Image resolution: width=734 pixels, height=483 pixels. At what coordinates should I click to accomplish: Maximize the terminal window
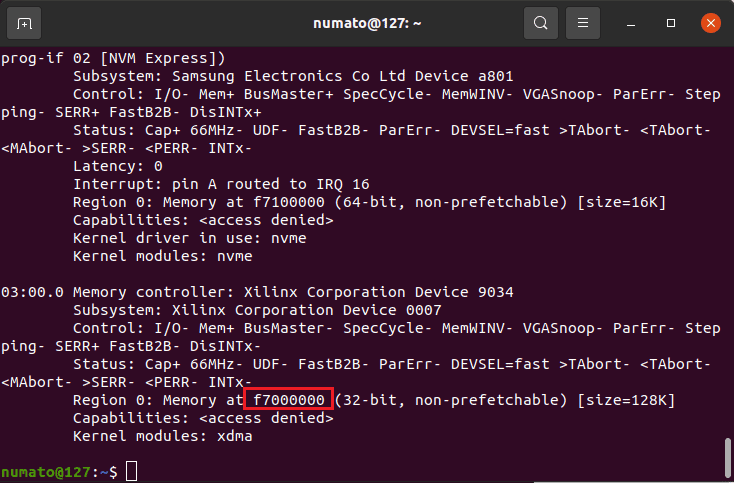click(x=671, y=22)
